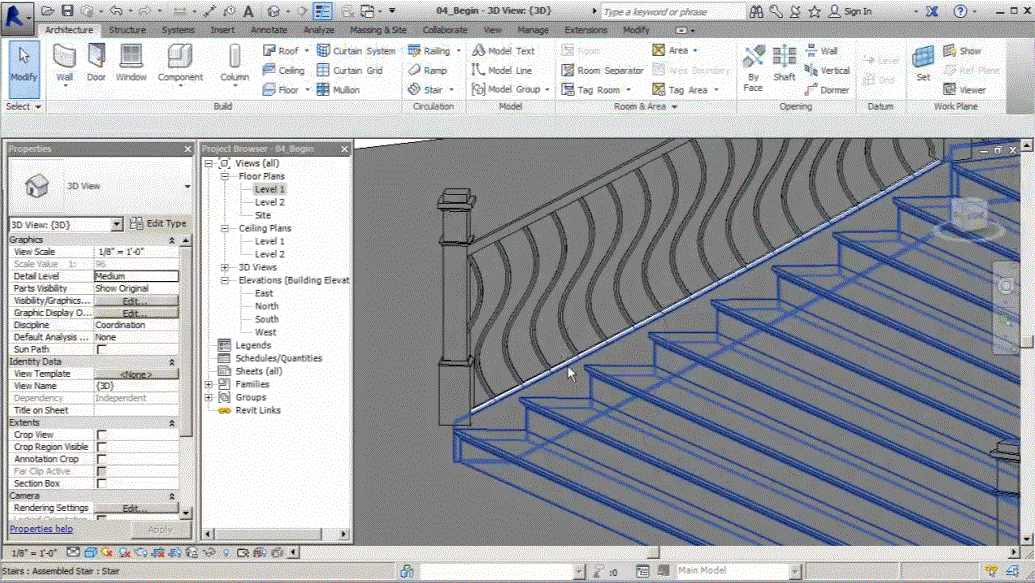Select the Dormer opening tool

point(826,89)
